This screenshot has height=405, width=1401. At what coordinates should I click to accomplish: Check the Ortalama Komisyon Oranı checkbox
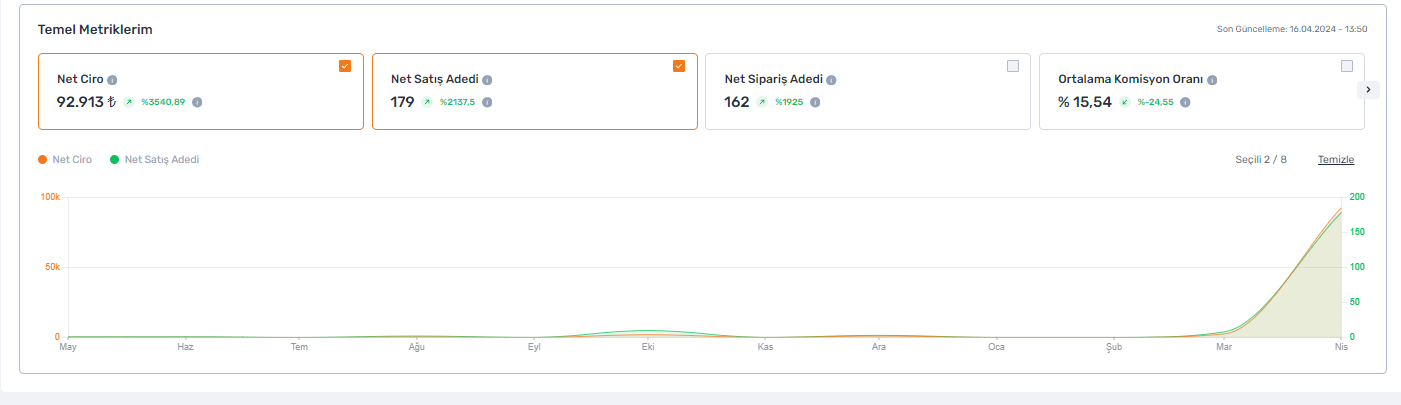point(1347,66)
